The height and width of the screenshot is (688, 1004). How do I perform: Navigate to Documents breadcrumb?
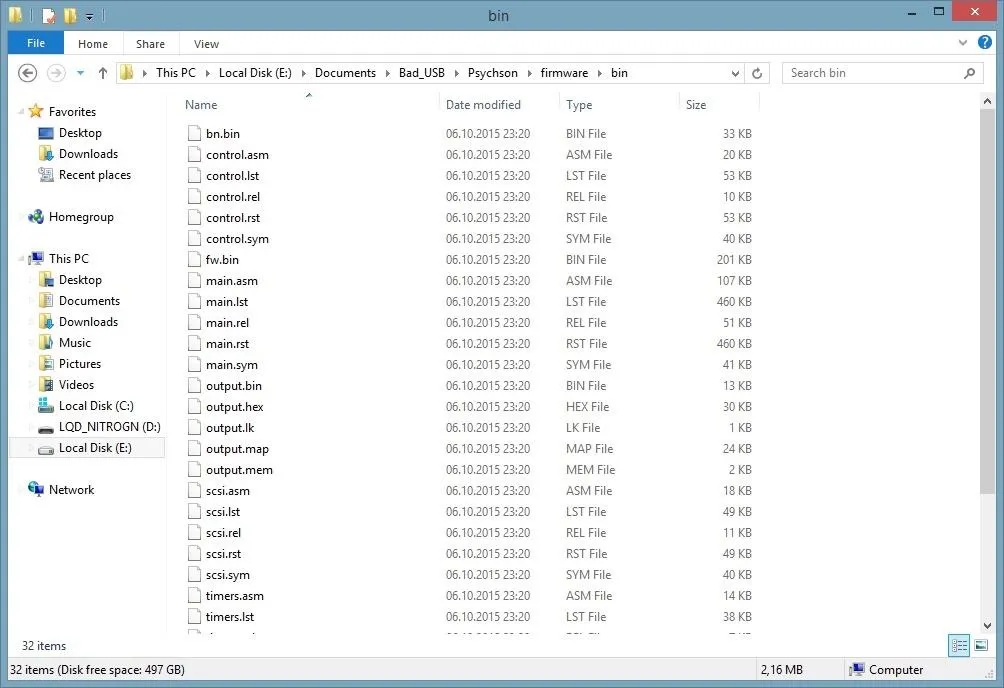coord(345,73)
